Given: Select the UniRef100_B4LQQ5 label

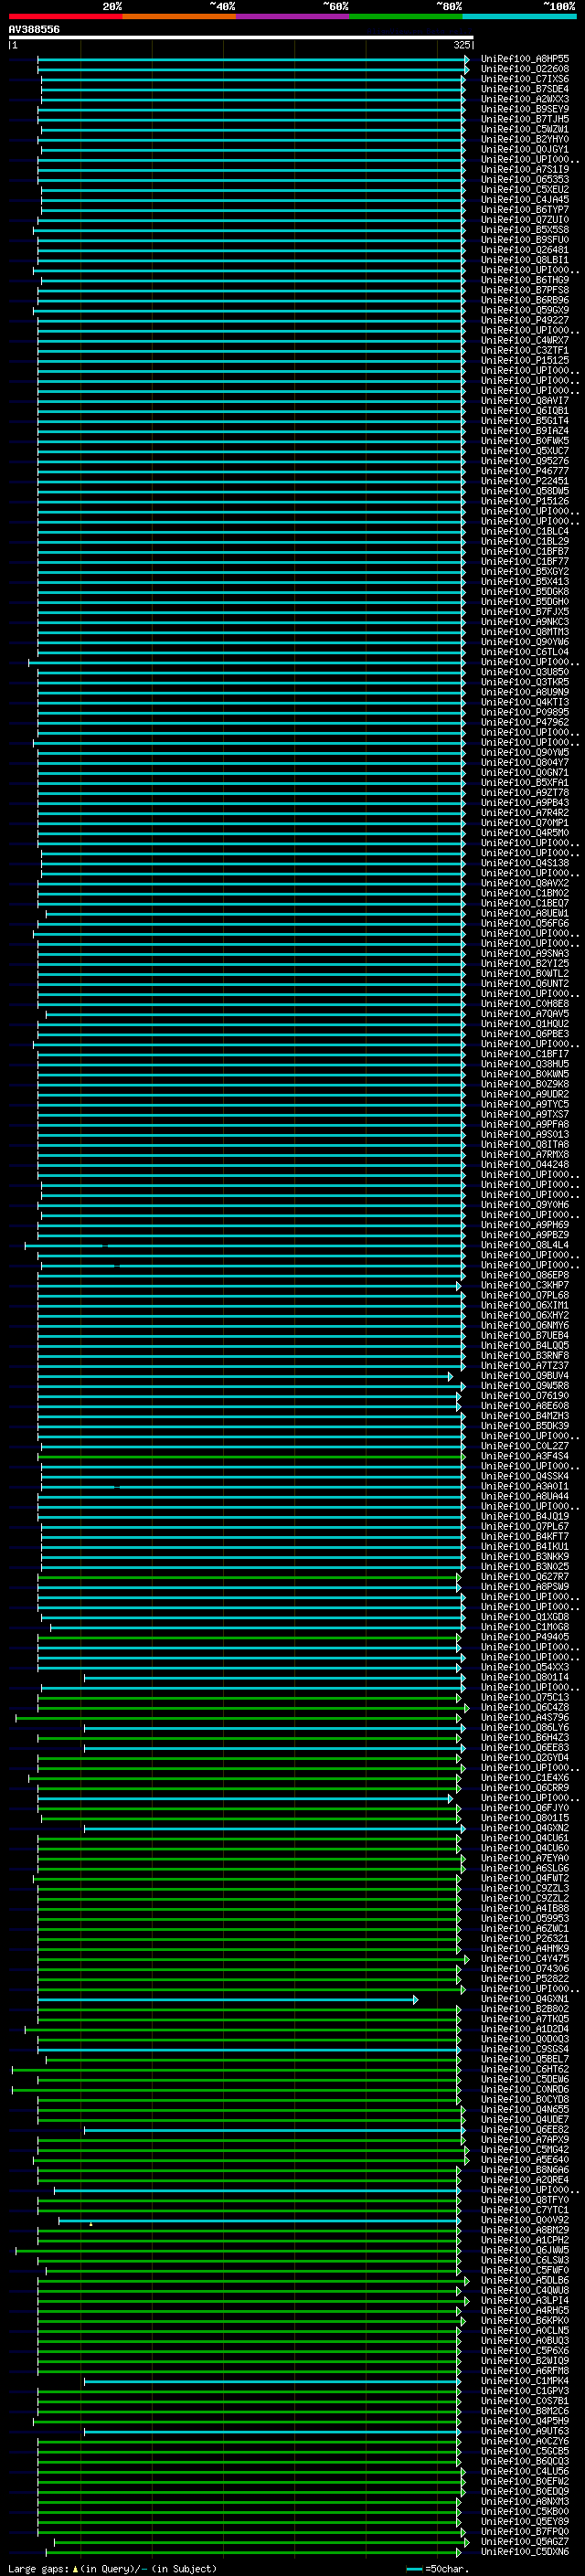Looking at the screenshot, I should pyautogui.click(x=524, y=1345).
